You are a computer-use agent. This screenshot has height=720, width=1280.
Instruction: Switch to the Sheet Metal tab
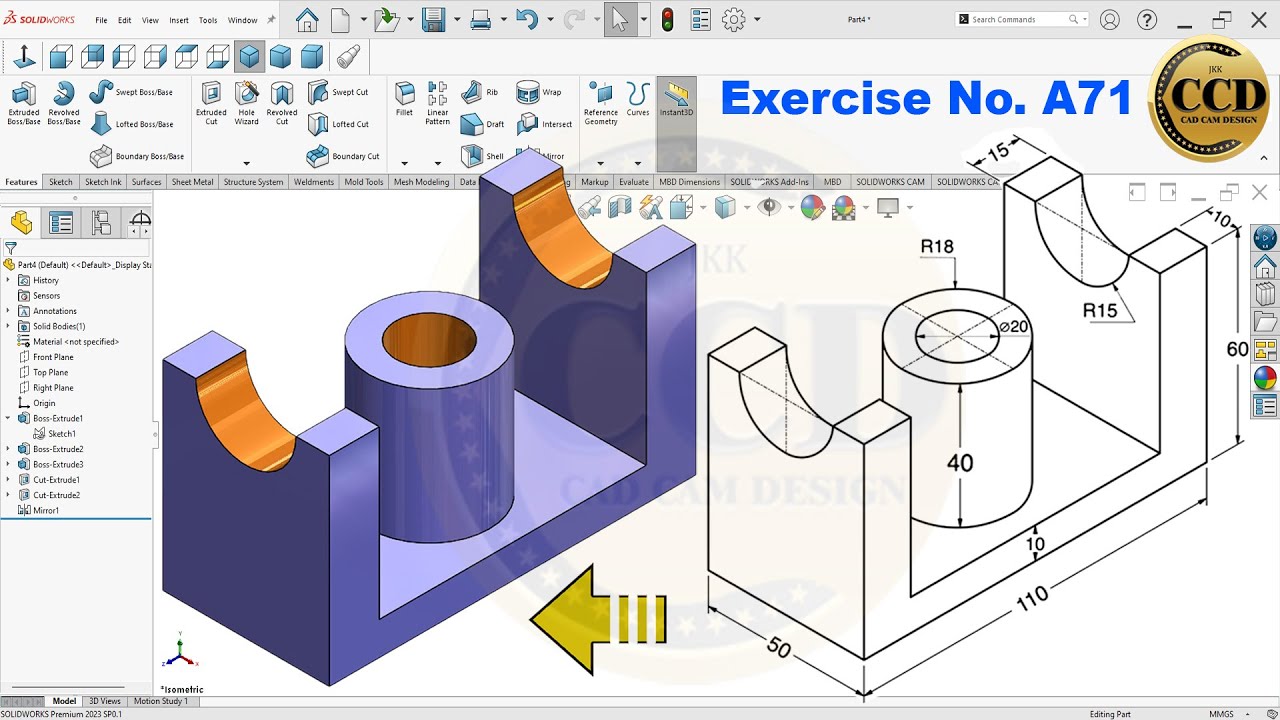pyautogui.click(x=192, y=182)
